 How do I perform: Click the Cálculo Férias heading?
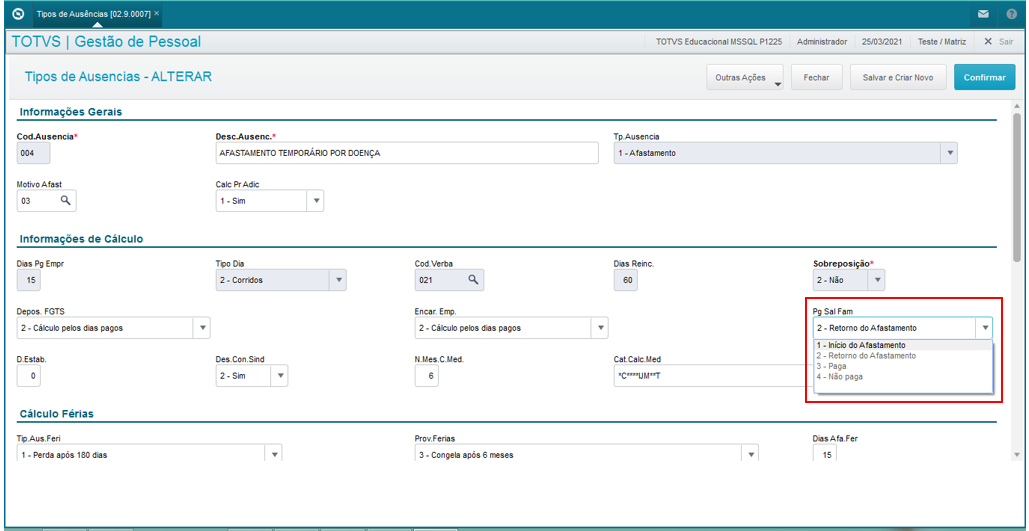57,414
